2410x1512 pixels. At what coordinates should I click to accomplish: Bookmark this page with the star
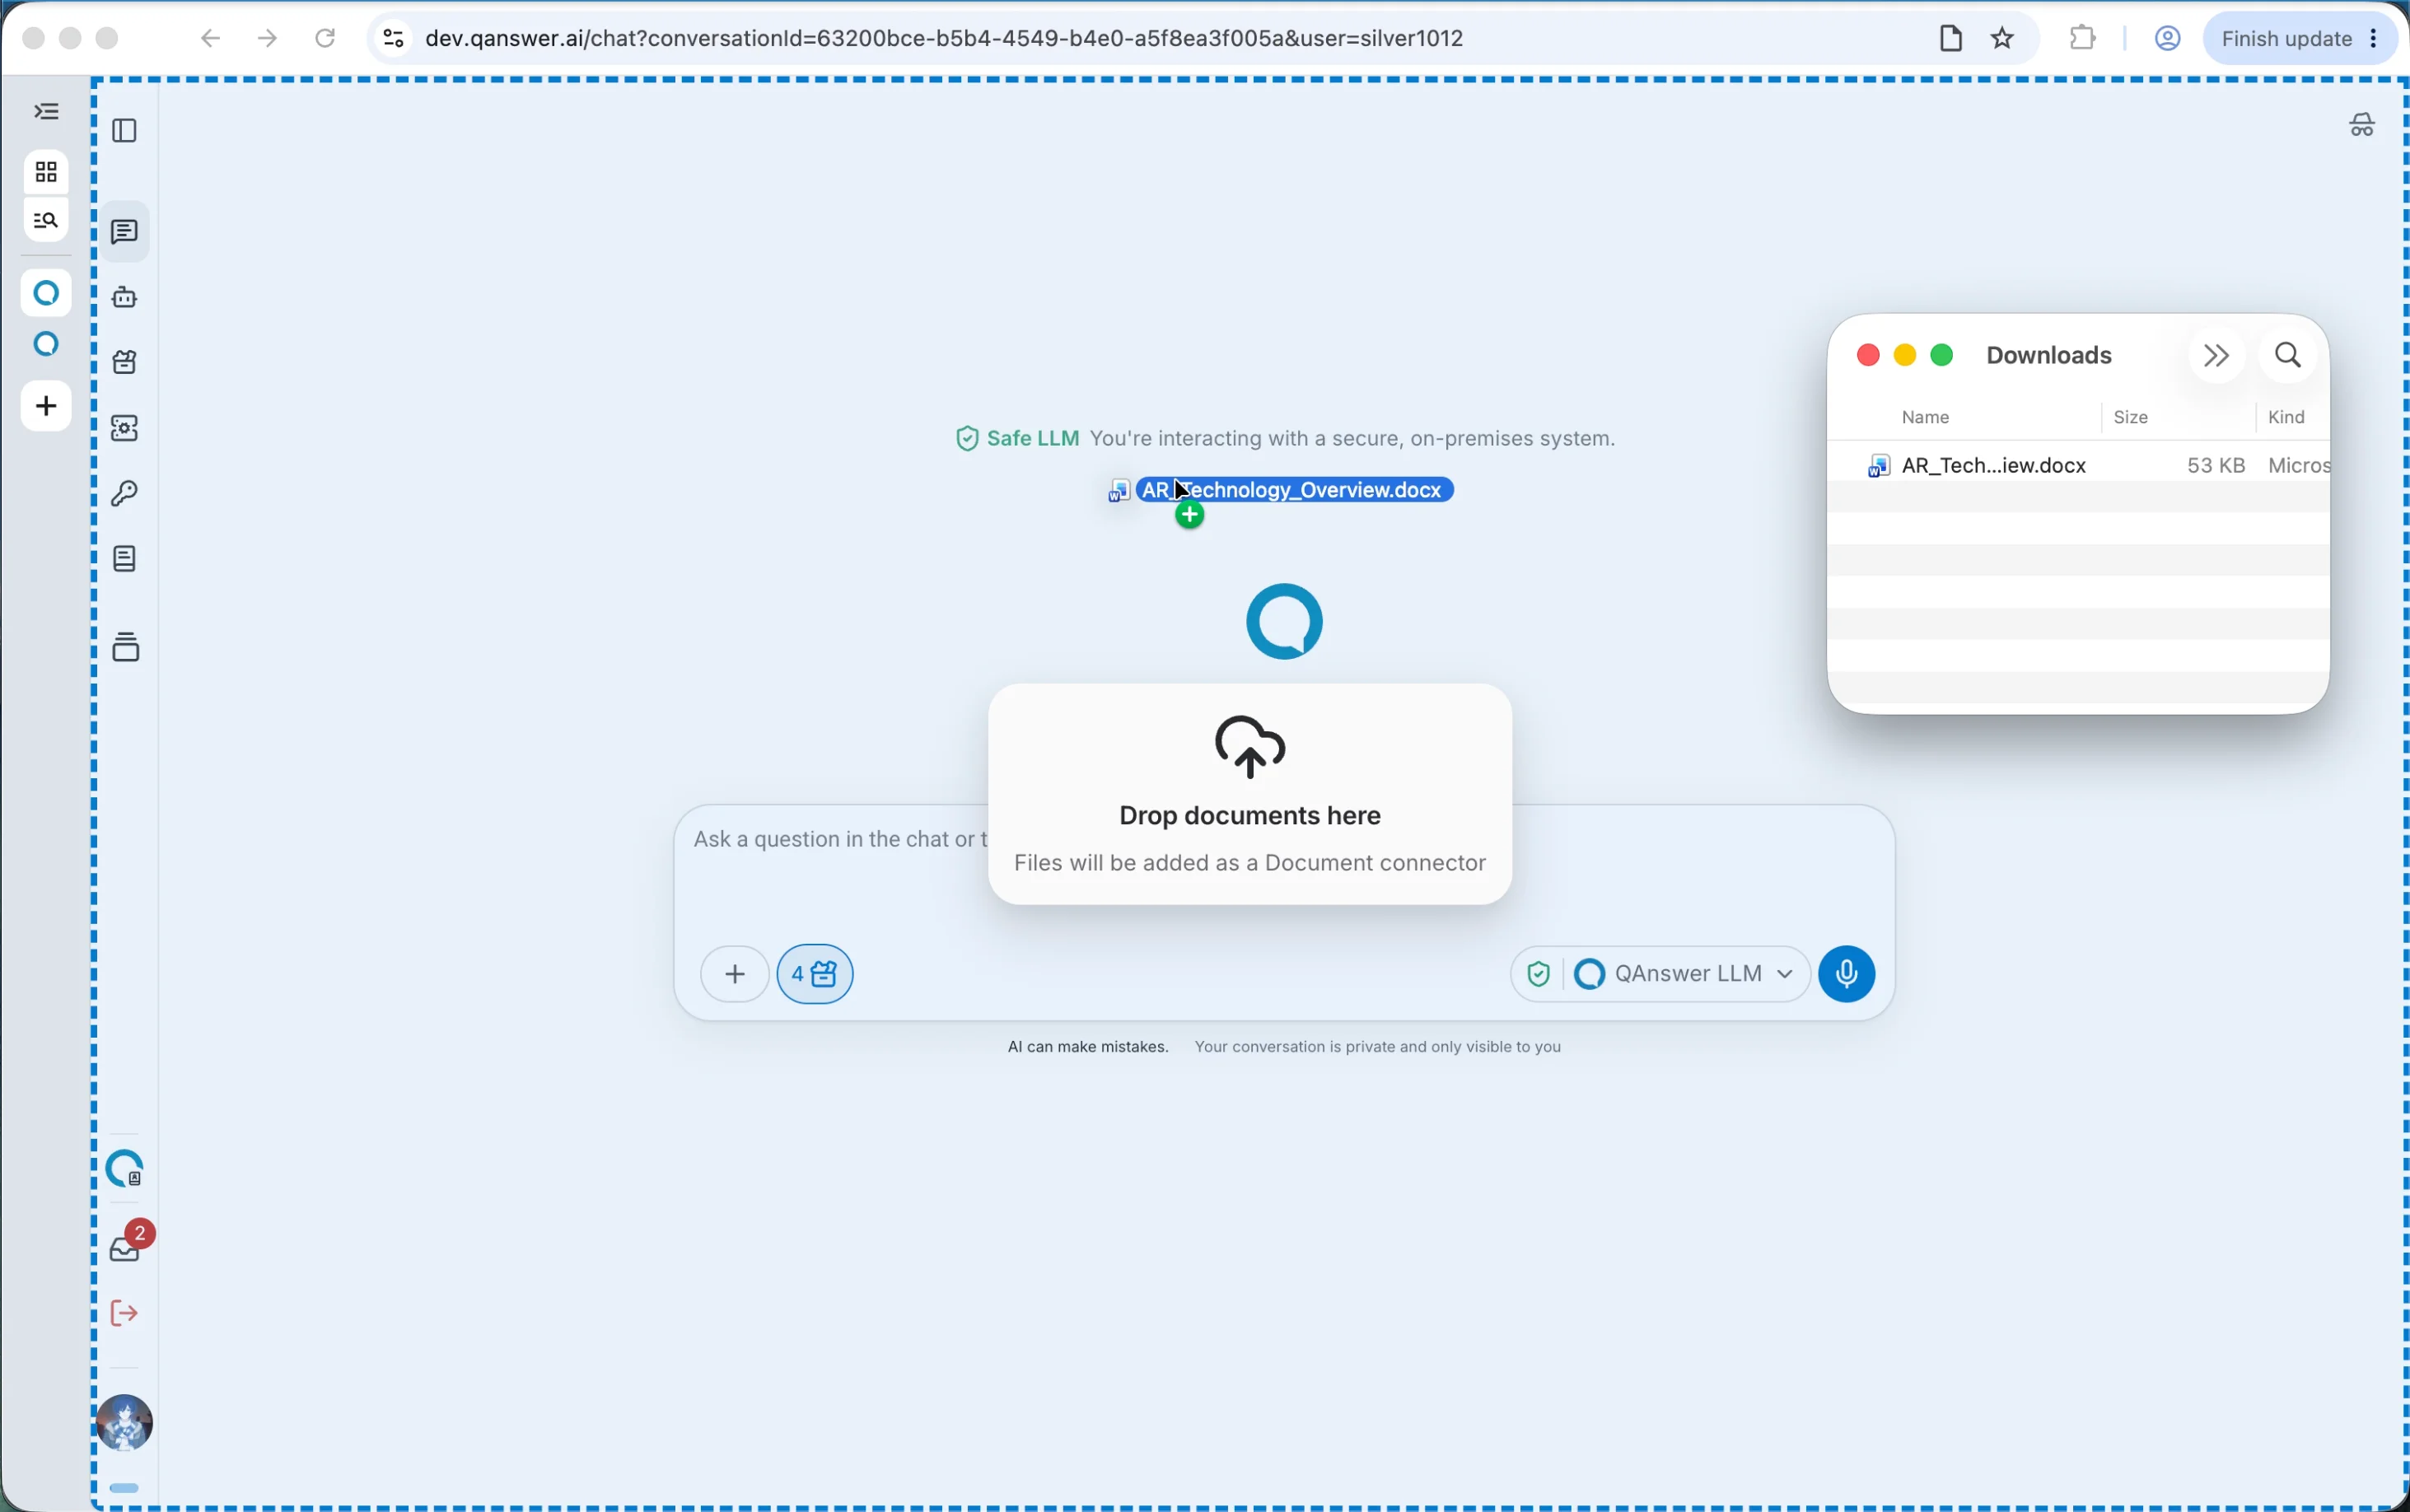(2002, 38)
